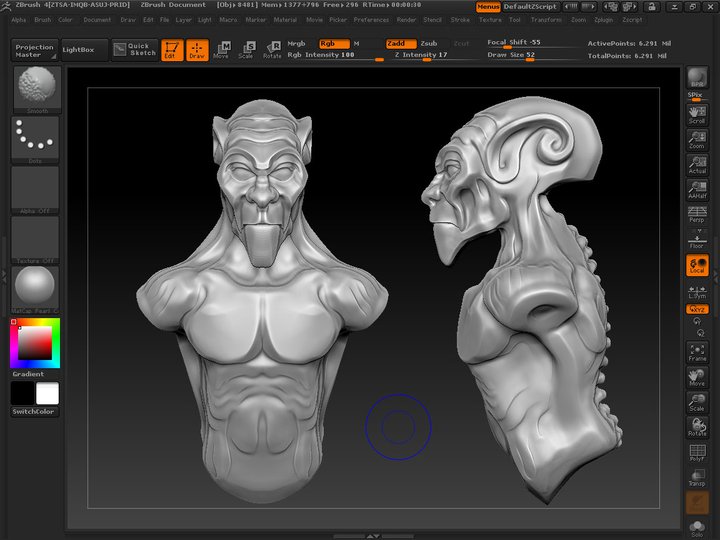Image resolution: width=720 pixels, height=540 pixels.
Task: Open the Preferences menu
Action: tap(371, 20)
